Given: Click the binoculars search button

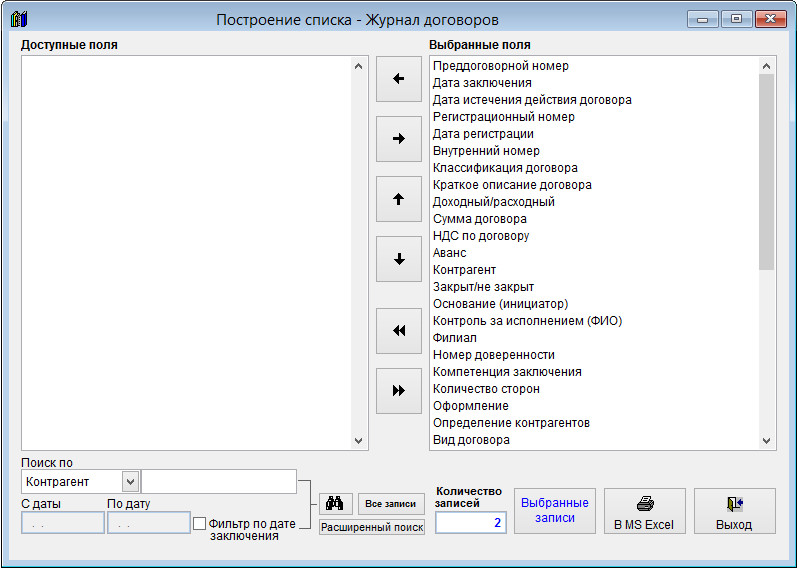Looking at the screenshot, I should 335,503.
